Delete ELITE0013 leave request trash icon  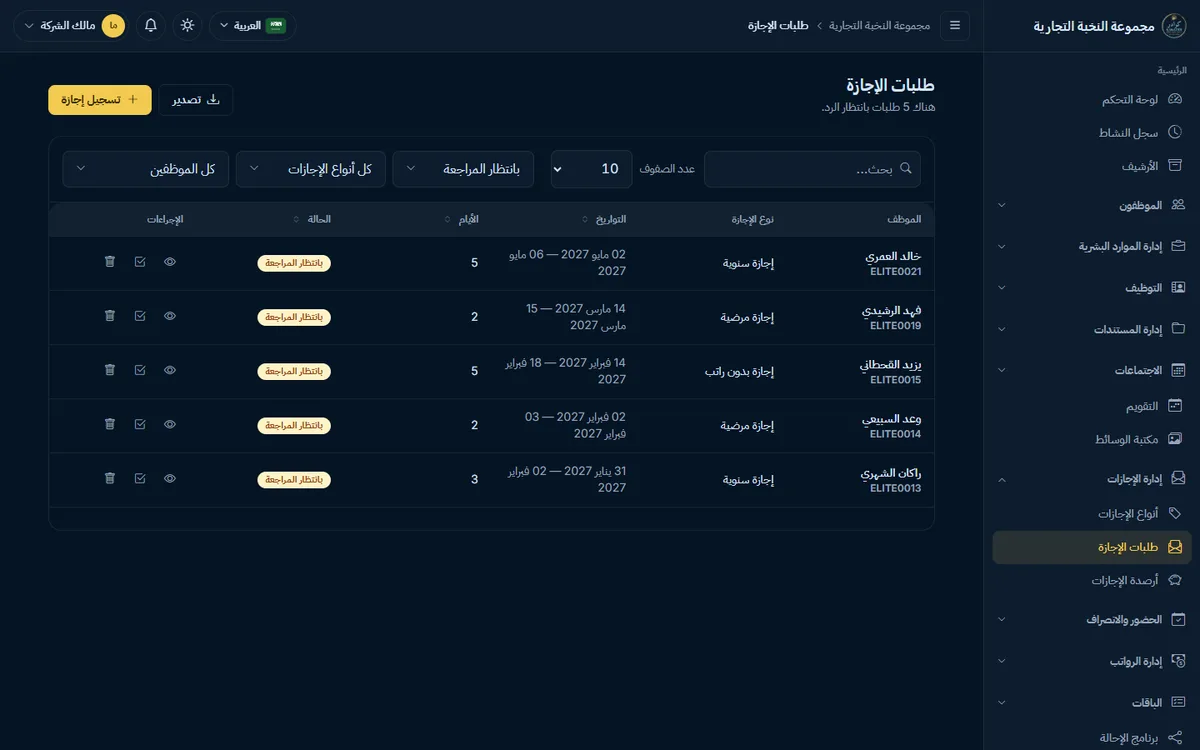(110, 478)
